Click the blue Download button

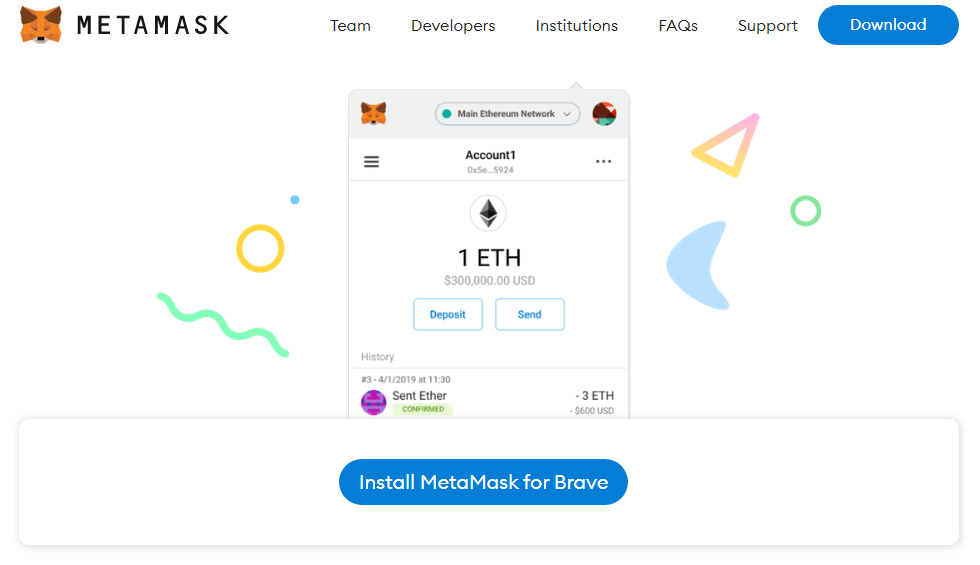[888, 25]
